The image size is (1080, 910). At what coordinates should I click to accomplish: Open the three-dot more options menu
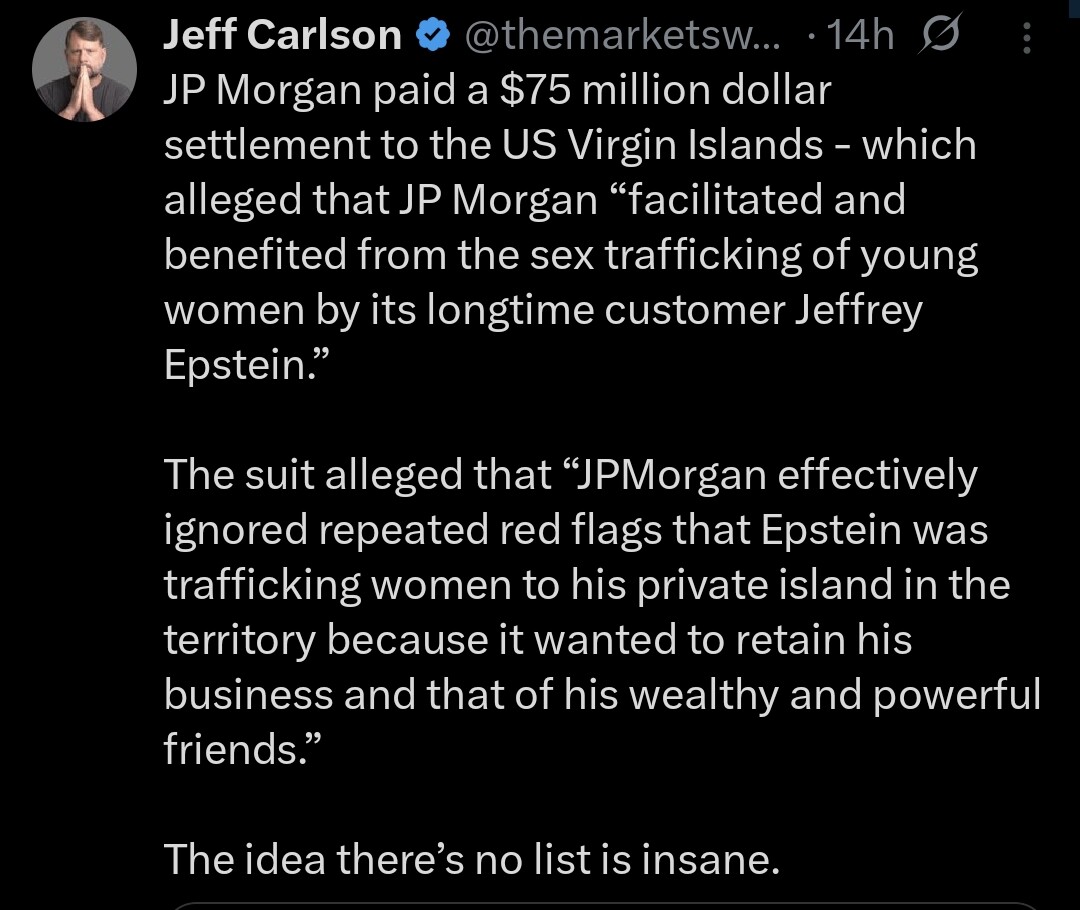coord(1027,38)
